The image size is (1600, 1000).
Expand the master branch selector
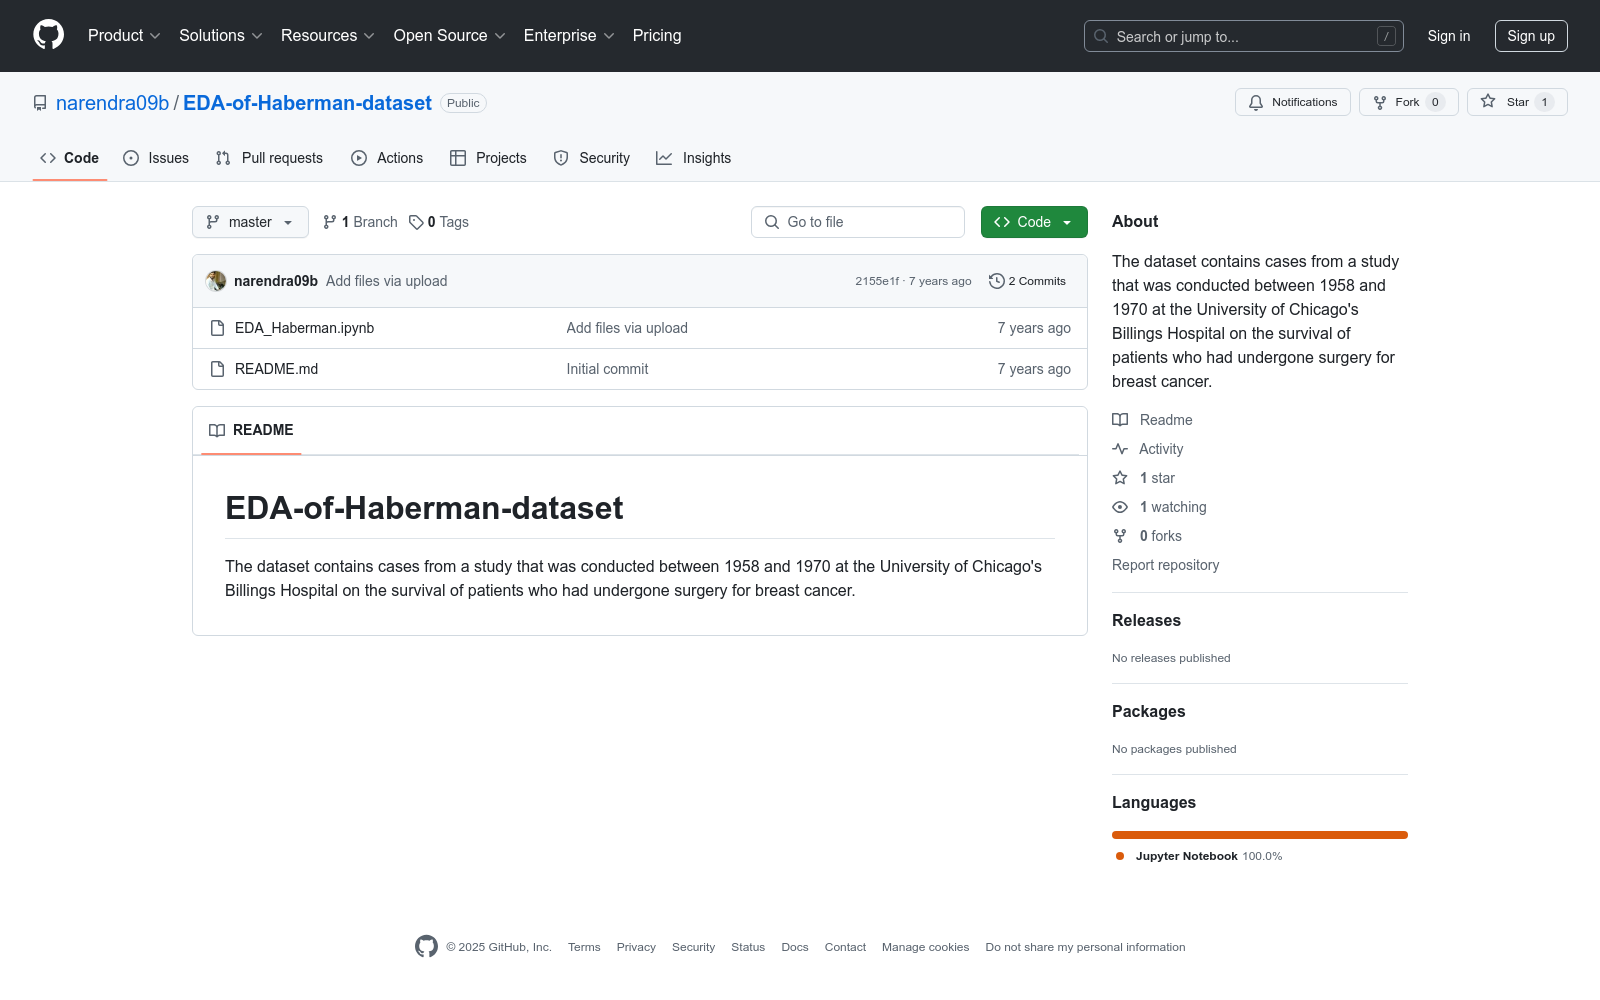tap(250, 222)
